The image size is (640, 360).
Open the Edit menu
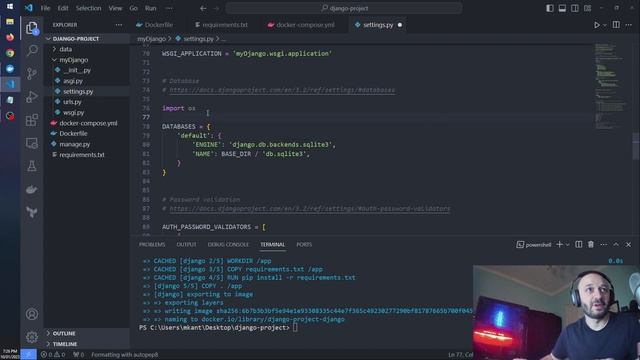pyautogui.click(x=63, y=8)
